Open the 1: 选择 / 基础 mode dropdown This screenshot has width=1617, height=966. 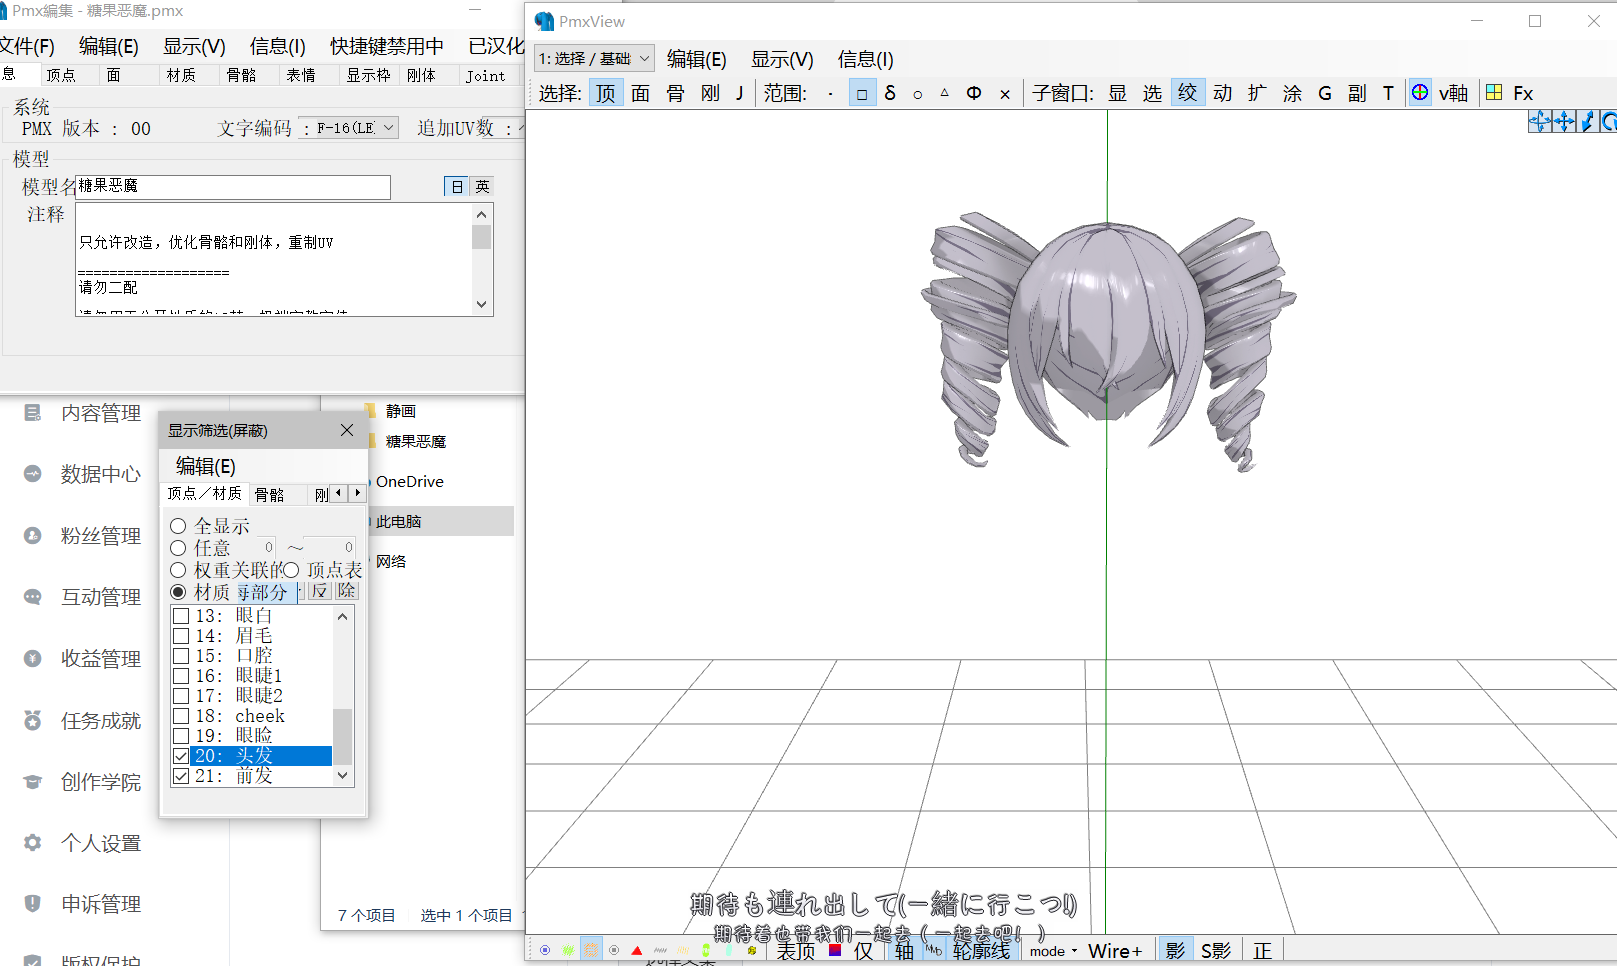594,59
